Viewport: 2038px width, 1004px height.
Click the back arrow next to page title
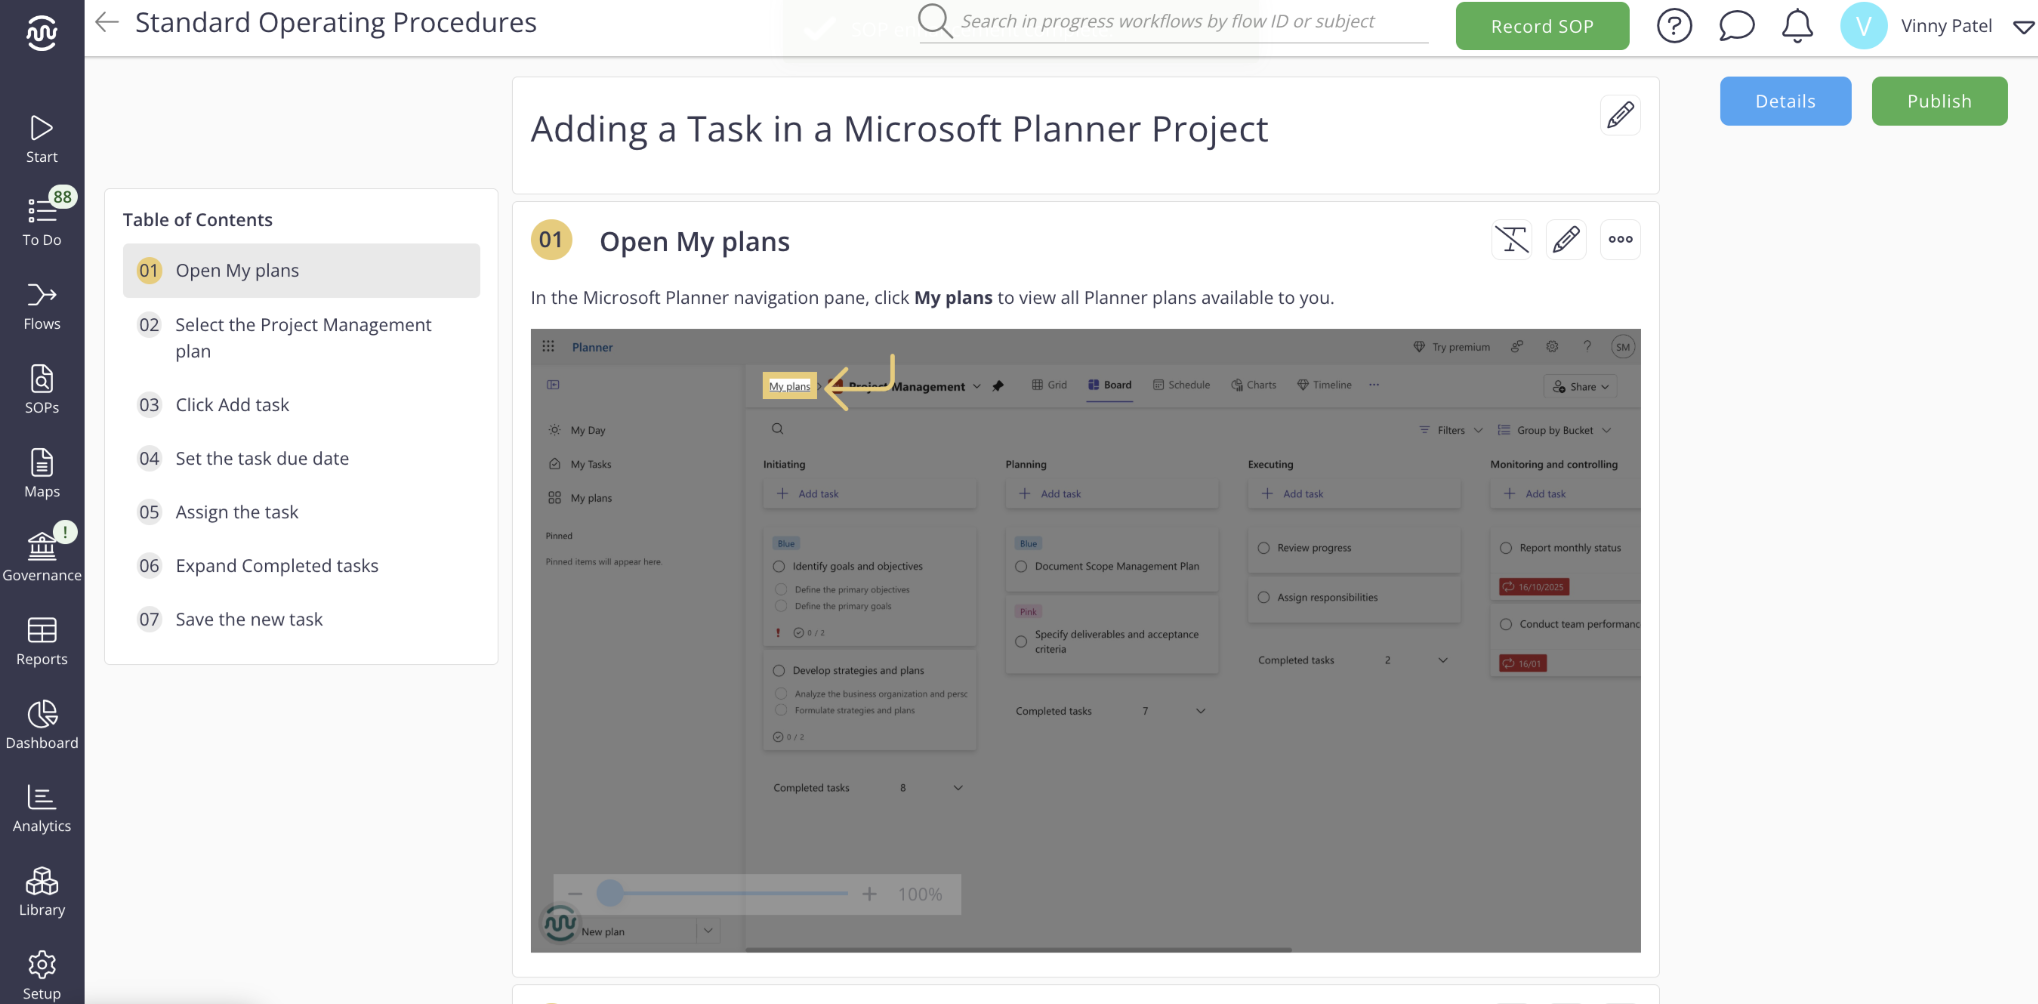tap(107, 22)
